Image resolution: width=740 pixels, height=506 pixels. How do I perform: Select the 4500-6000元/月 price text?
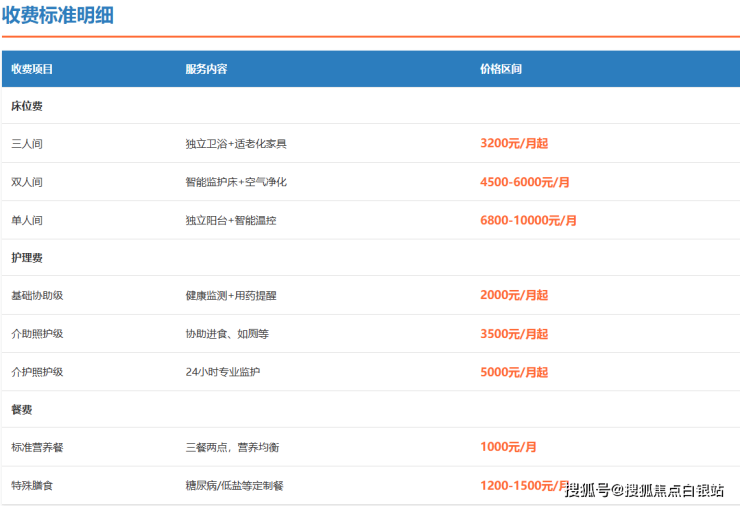525,182
